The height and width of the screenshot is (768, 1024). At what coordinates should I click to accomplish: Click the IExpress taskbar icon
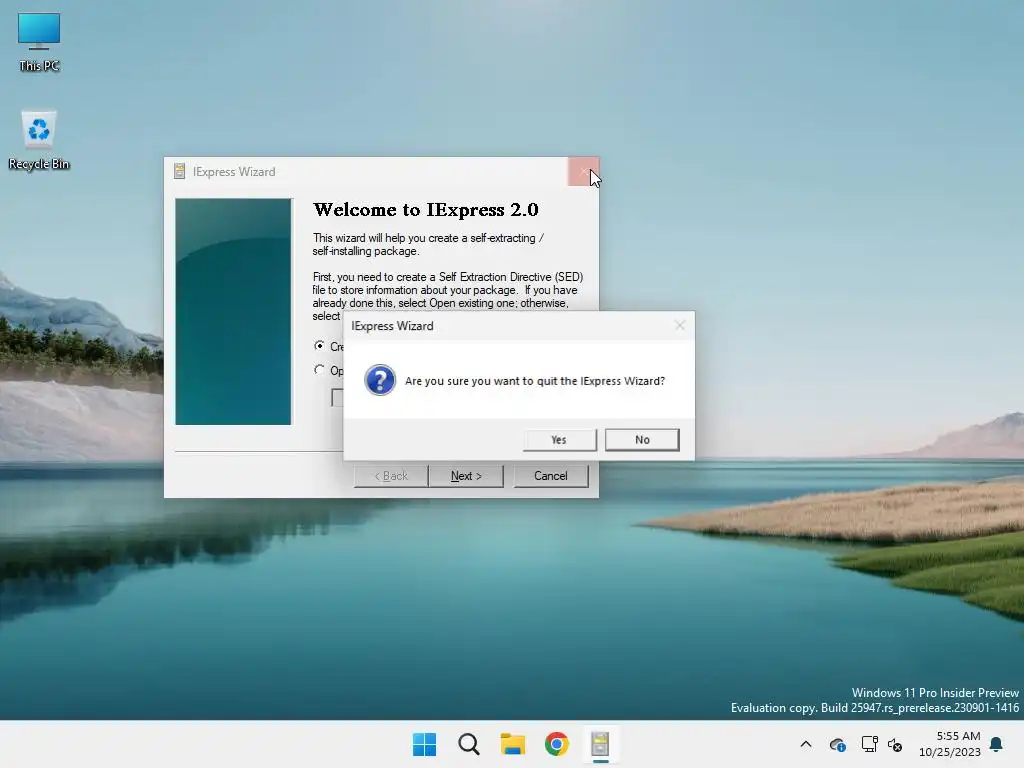click(x=600, y=744)
